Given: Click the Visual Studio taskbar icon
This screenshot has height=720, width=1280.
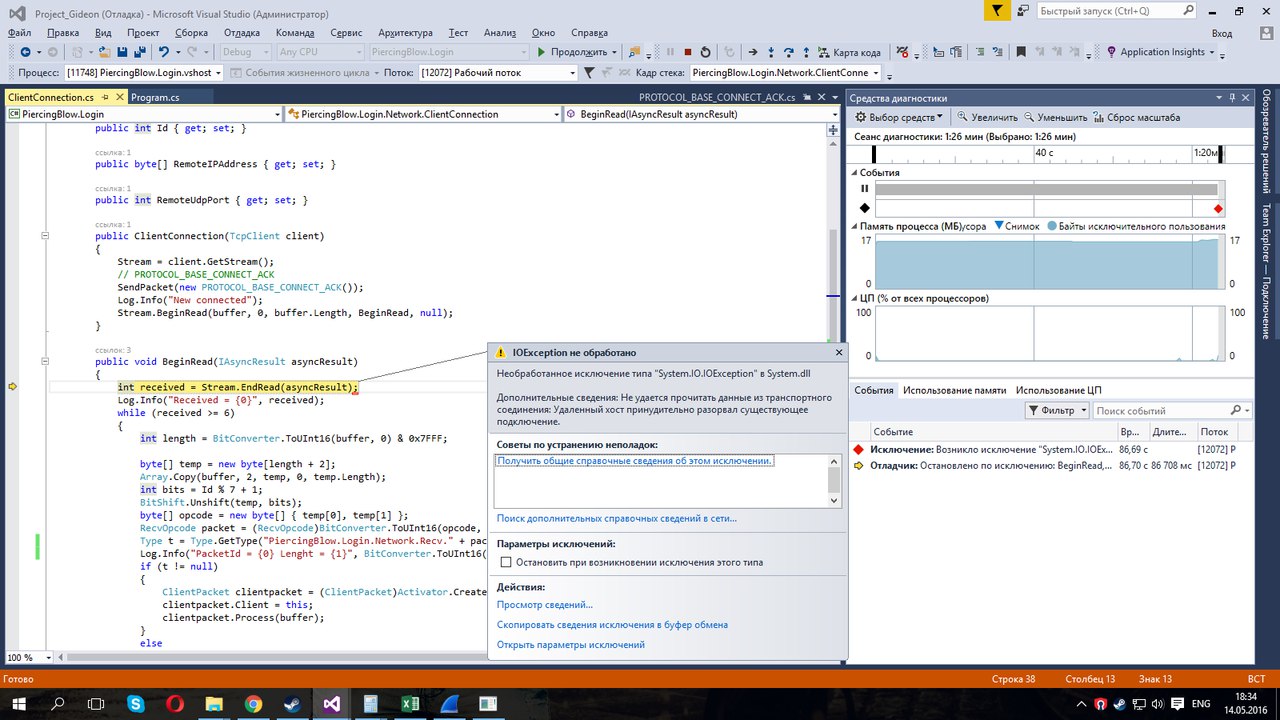Looking at the screenshot, I should coord(332,704).
